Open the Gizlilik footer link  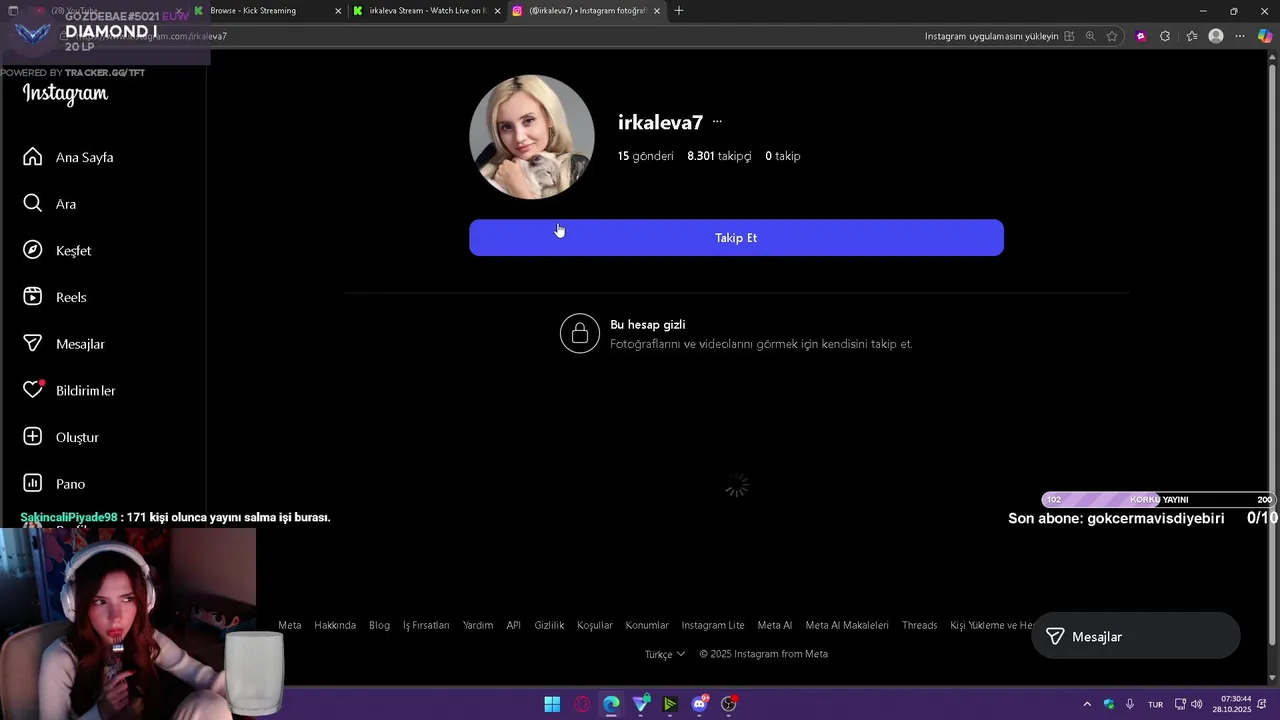point(549,625)
